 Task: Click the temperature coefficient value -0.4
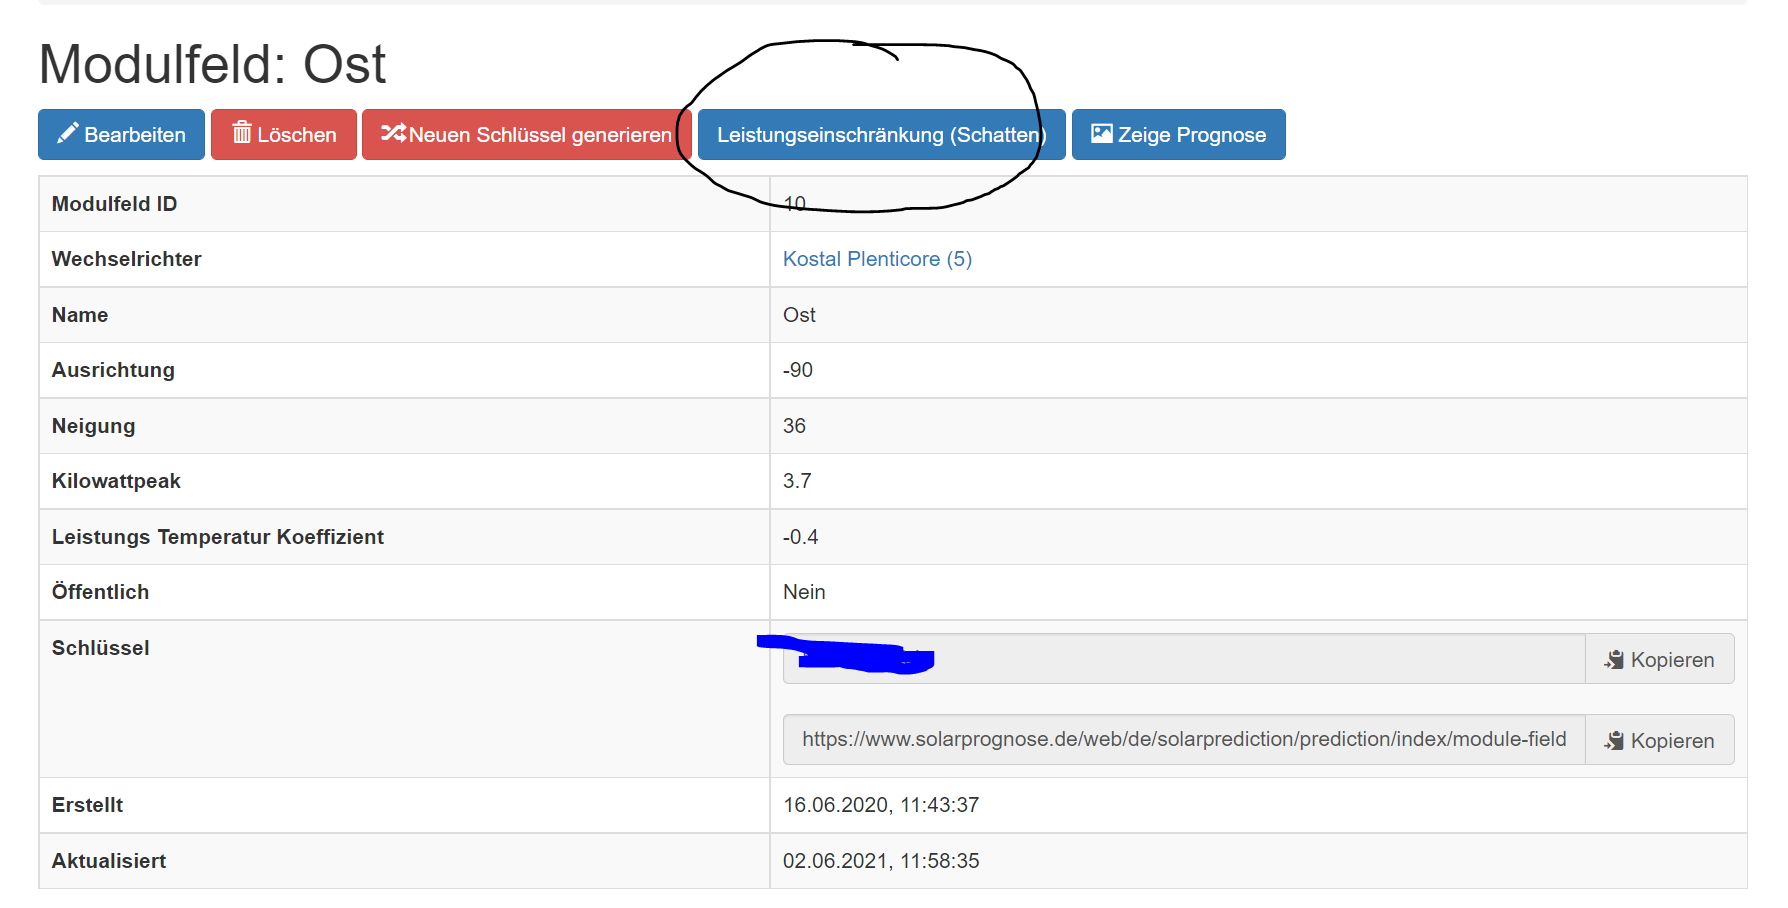(x=800, y=537)
